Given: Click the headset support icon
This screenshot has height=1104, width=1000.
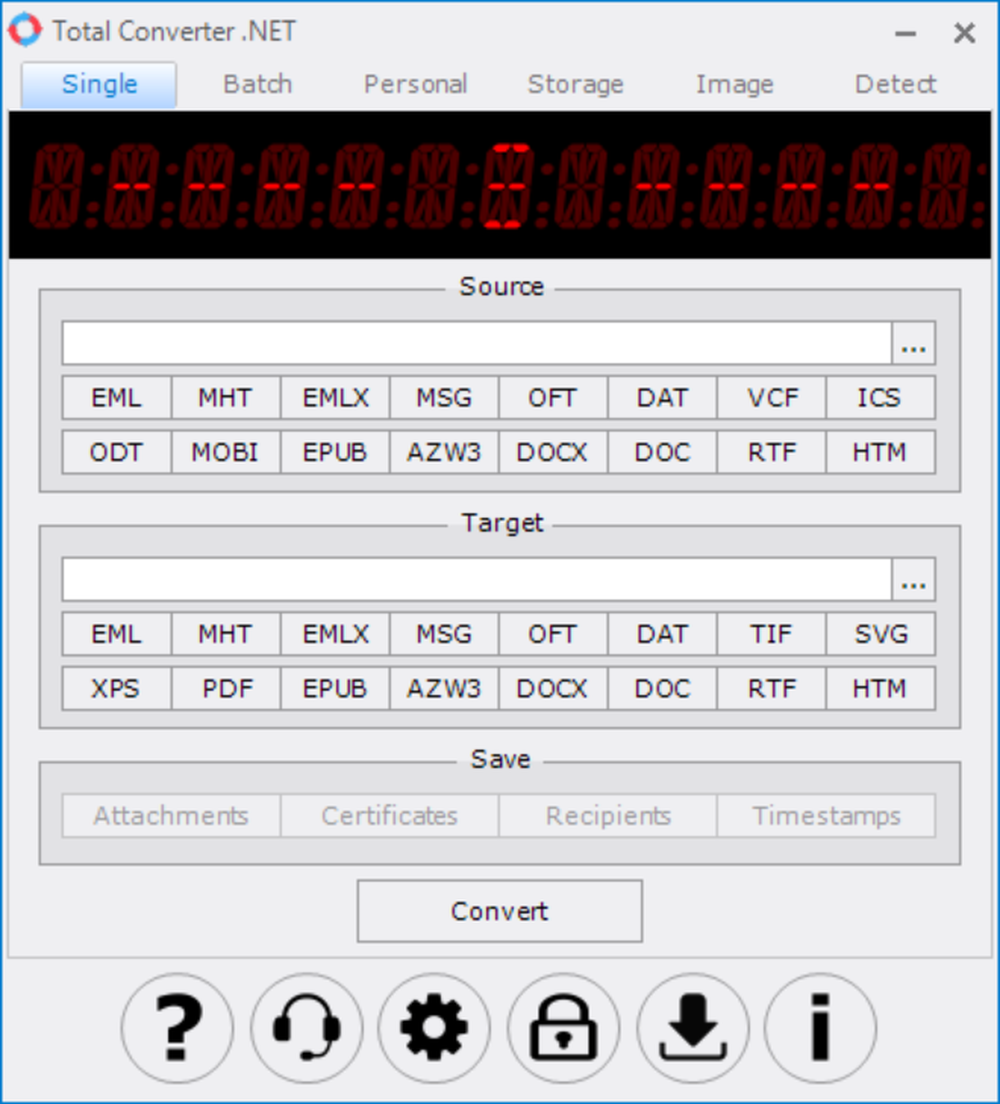Looking at the screenshot, I should coord(305,1028).
